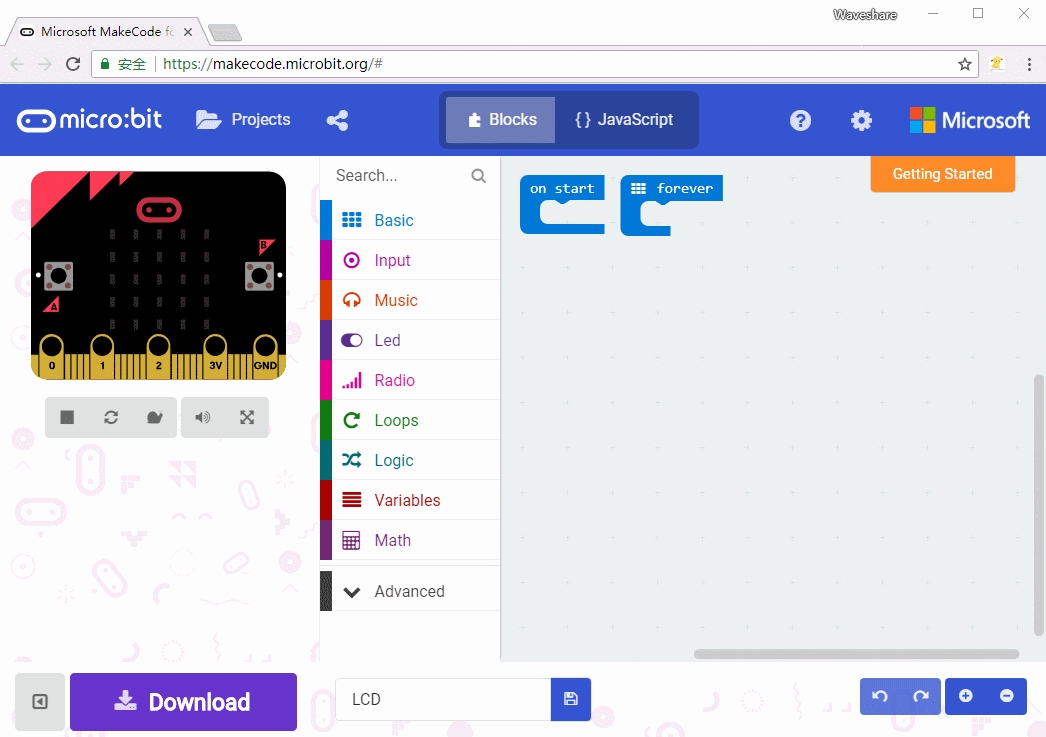Click the project name field LCD

pyautogui.click(x=442, y=699)
